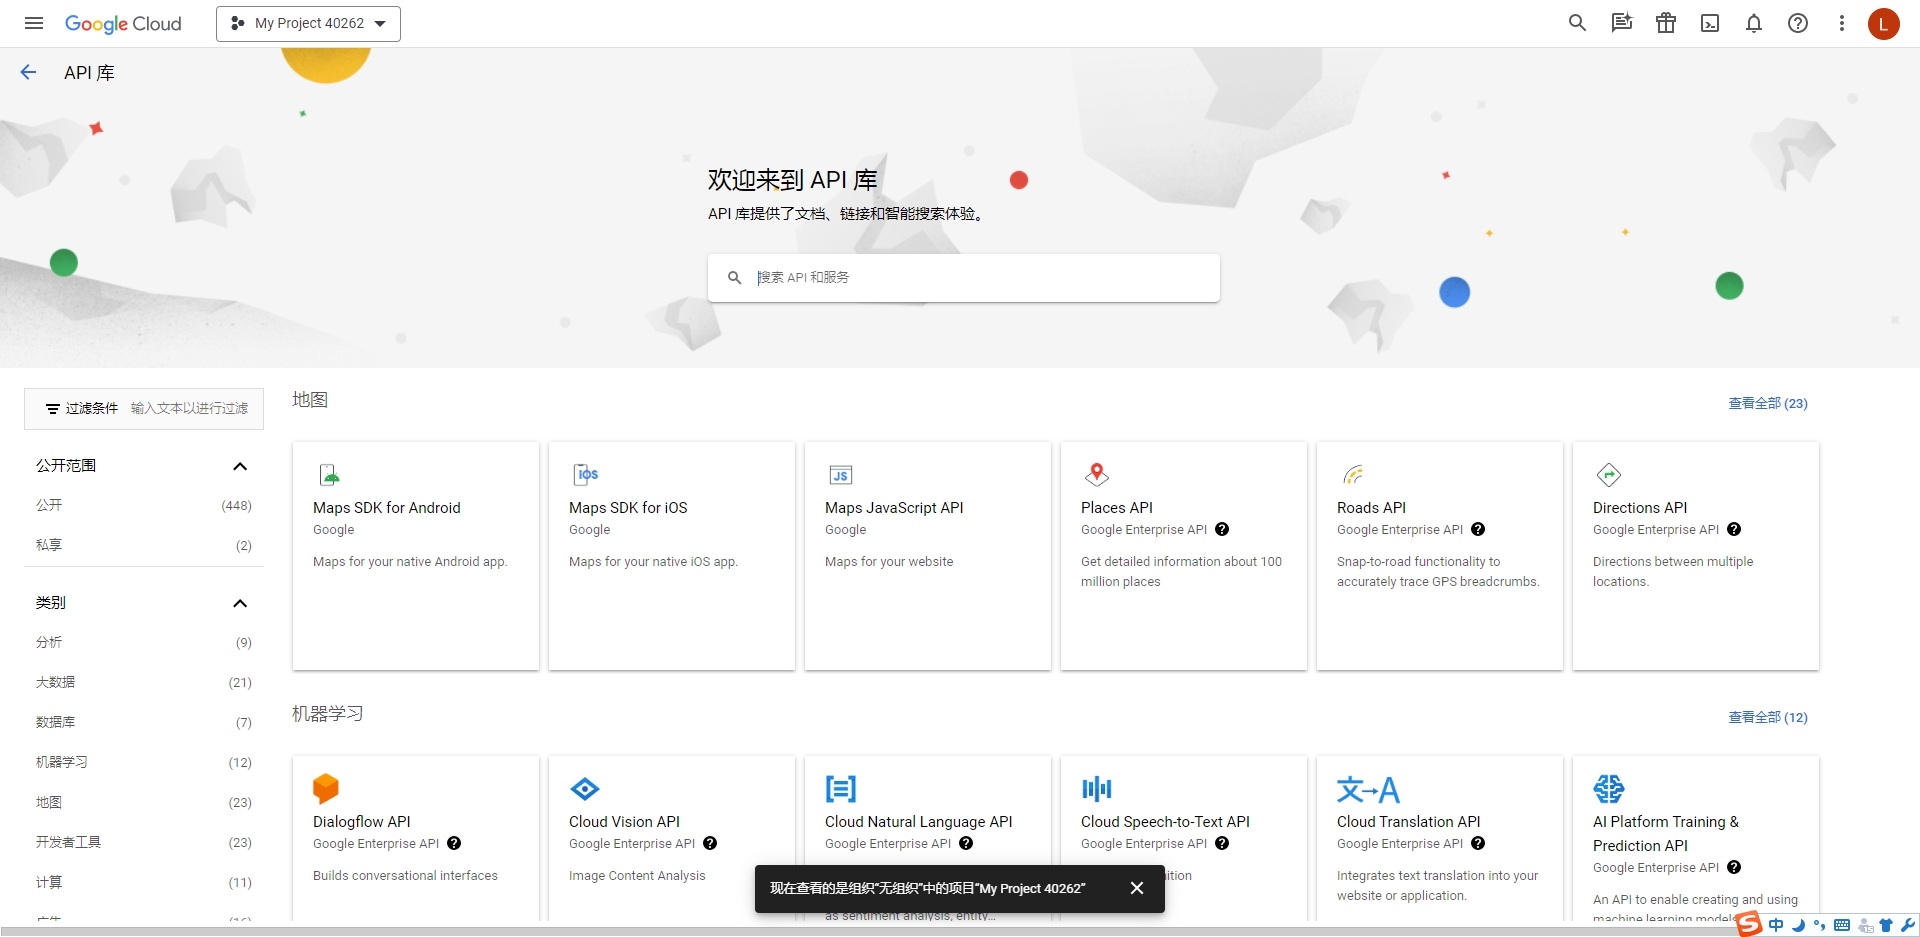Click the top bar search icon
The height and width of the screenshot is (937, 1920).
(1577, 23)
